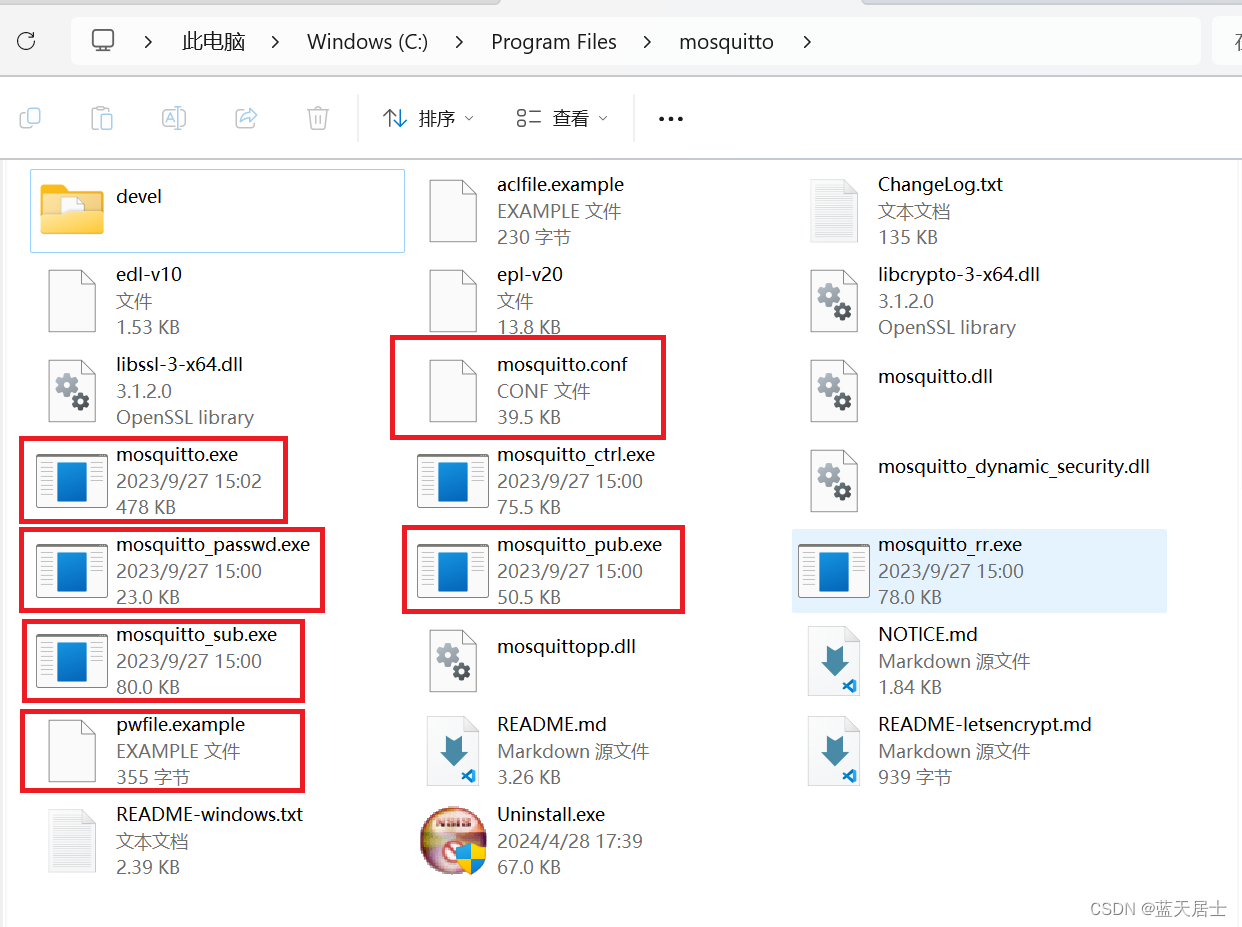Image resolution: width=1242 pixels, height=927 pixels.
Task: Select the mosquitto_ctrl.exe file icon
Action: 453,480
